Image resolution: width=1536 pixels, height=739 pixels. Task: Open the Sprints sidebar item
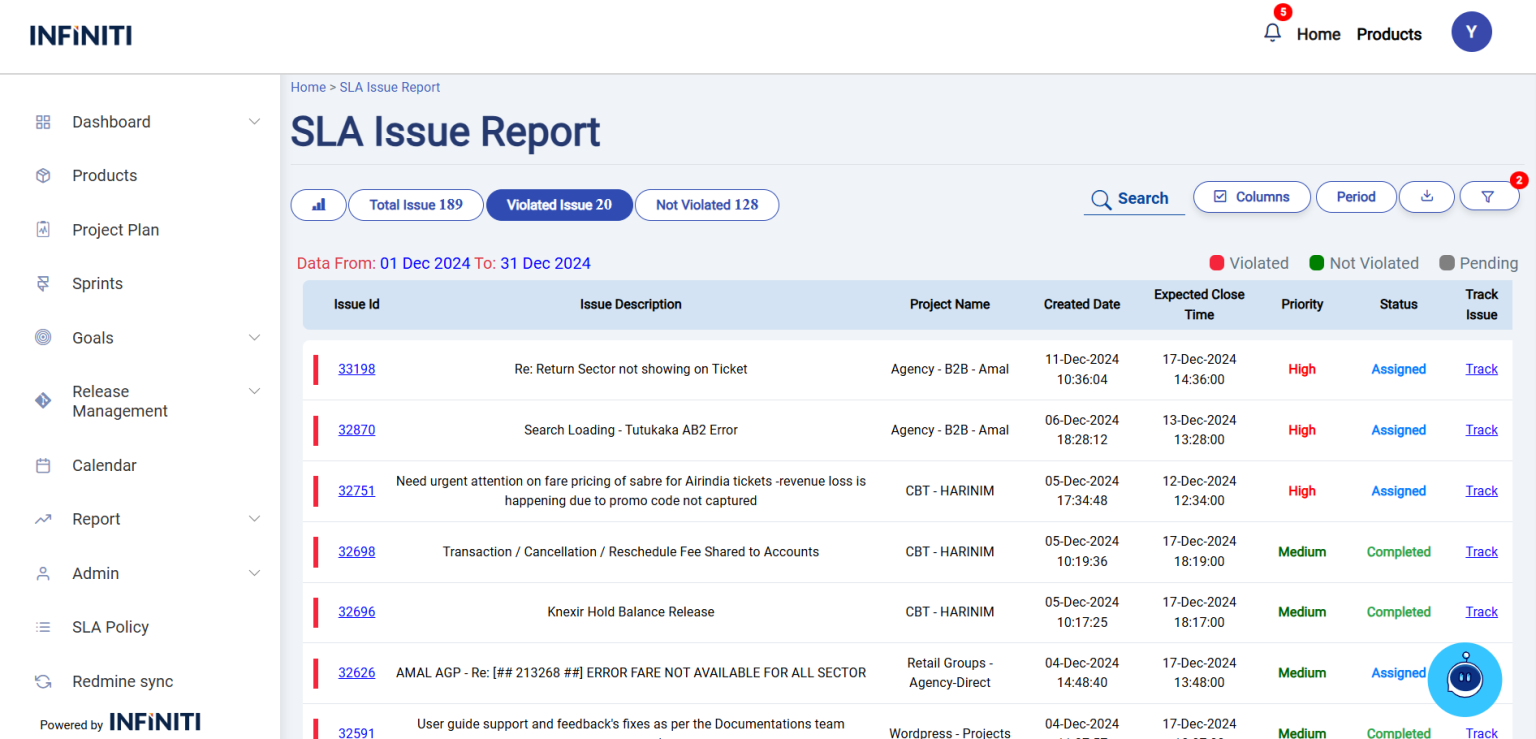[97, 283]
